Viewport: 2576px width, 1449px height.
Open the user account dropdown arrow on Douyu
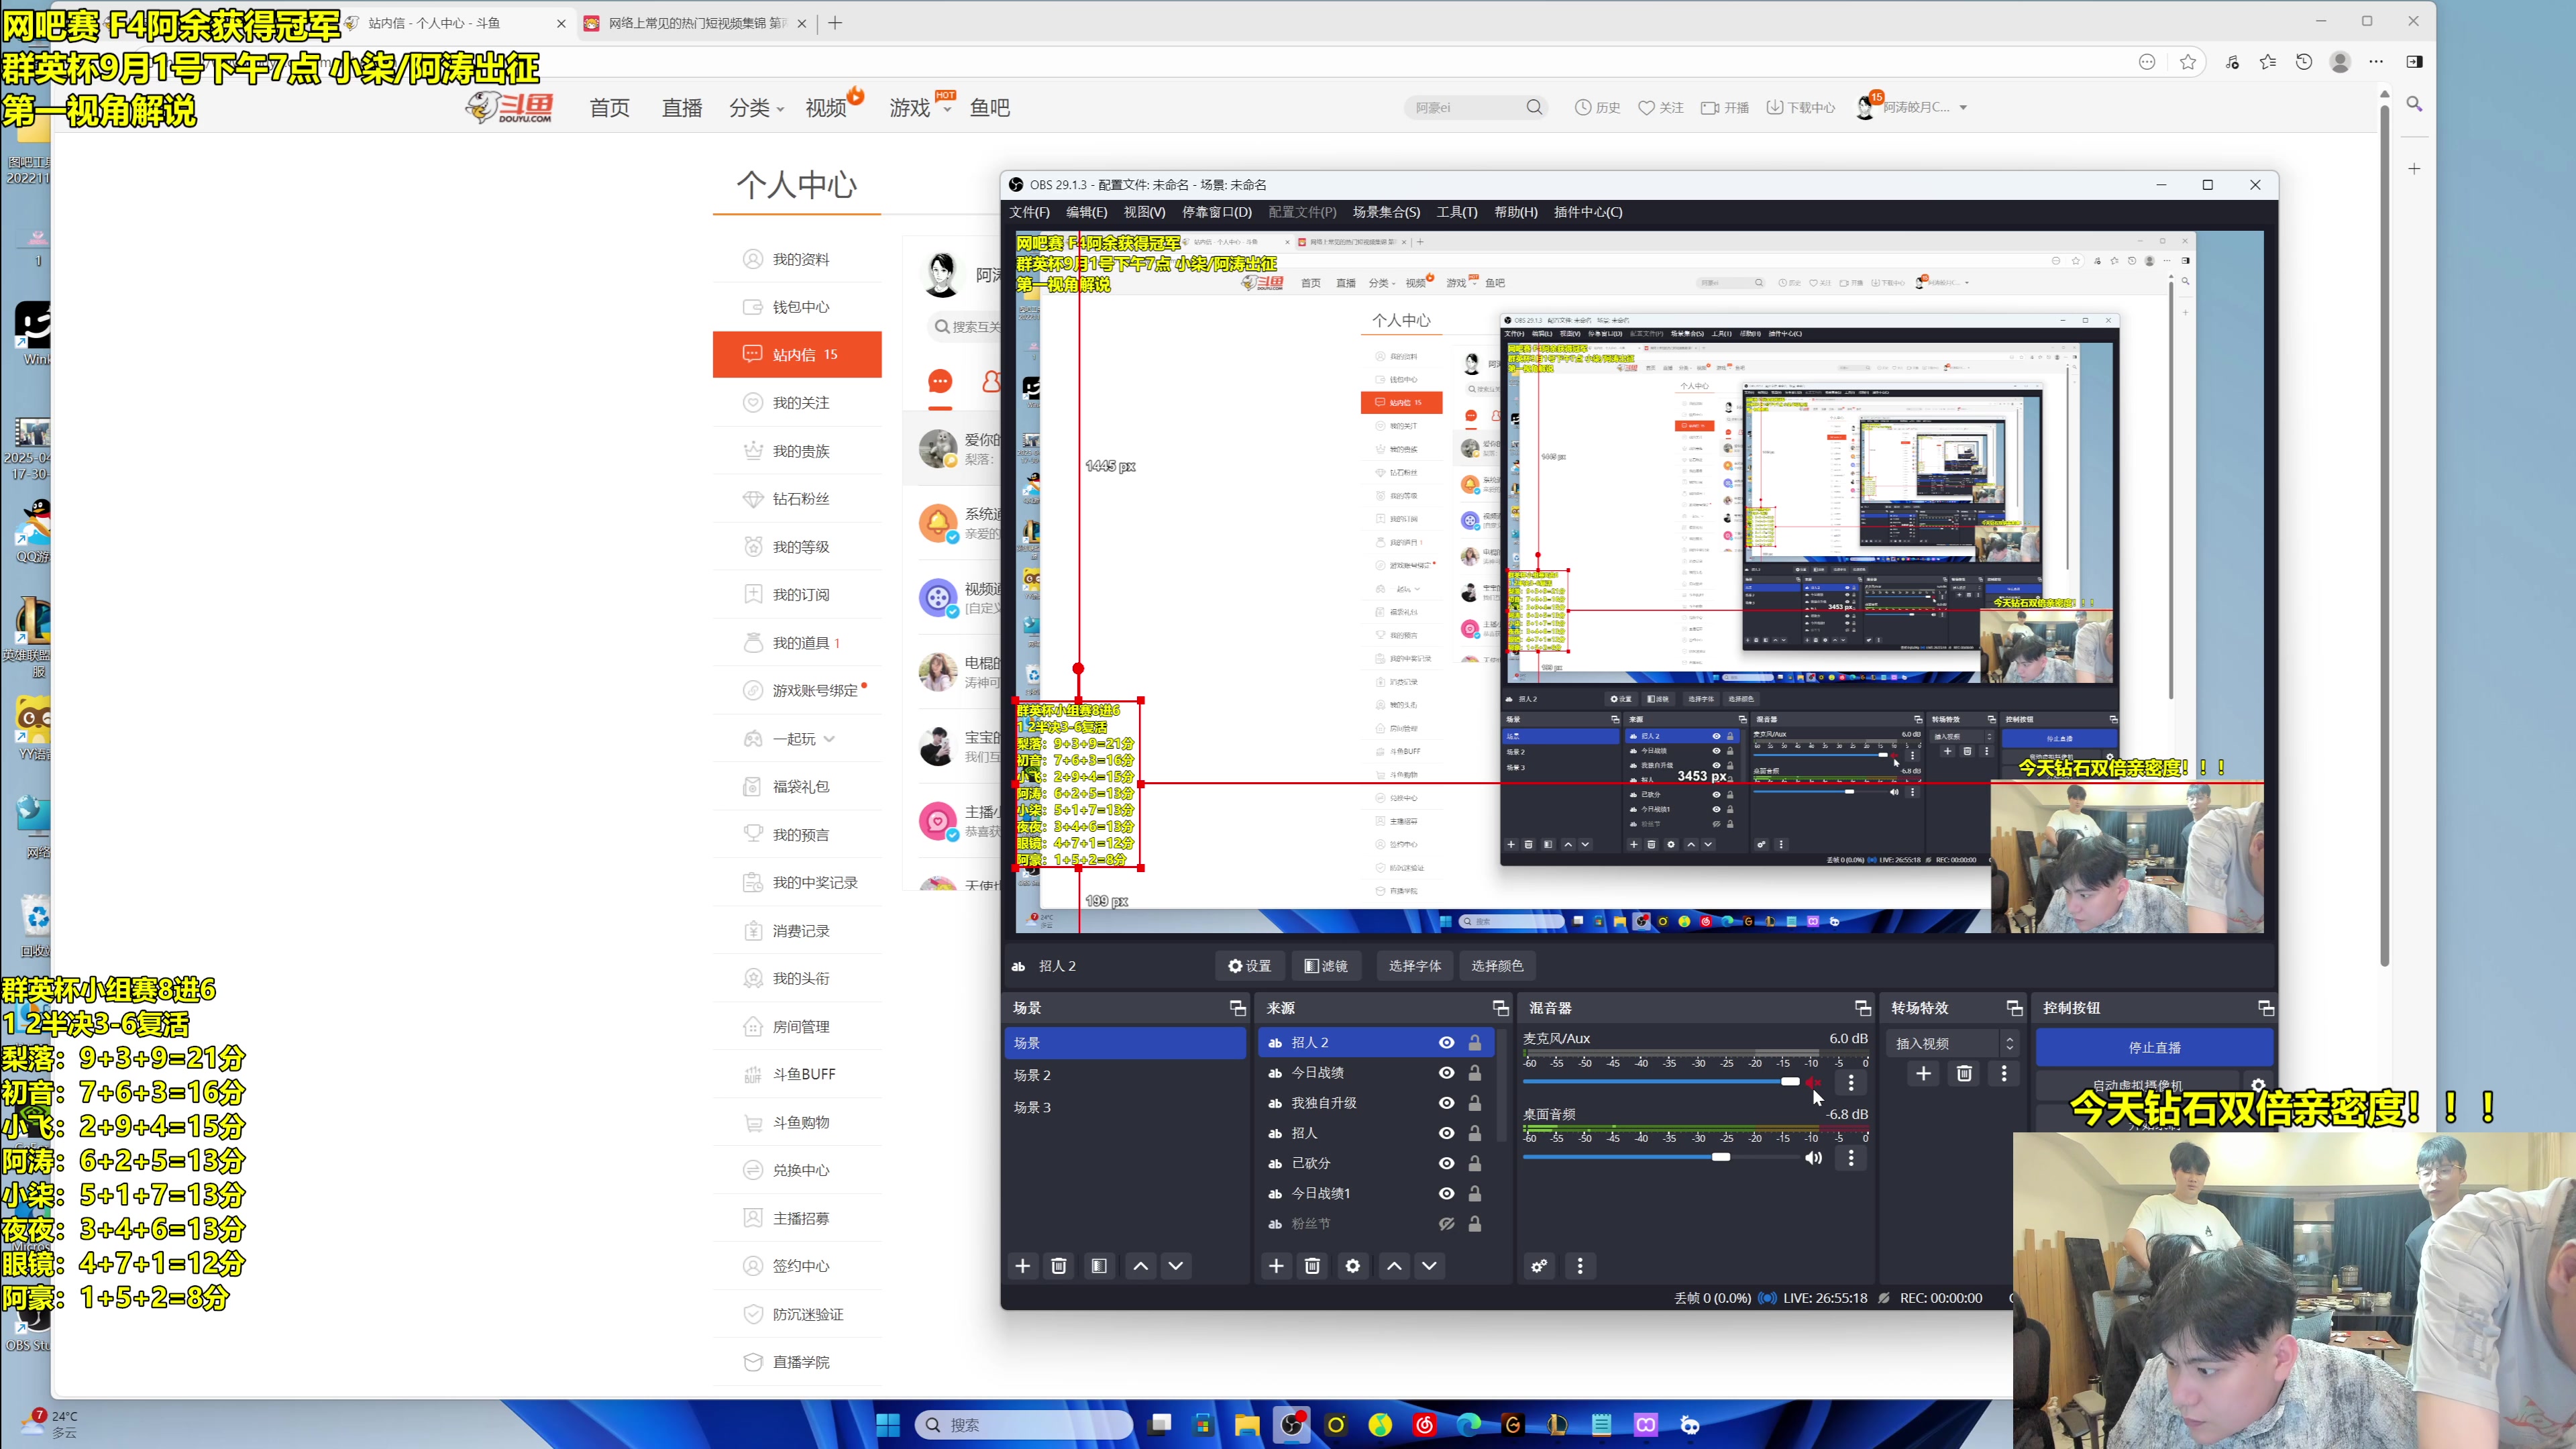(1963, 107)
